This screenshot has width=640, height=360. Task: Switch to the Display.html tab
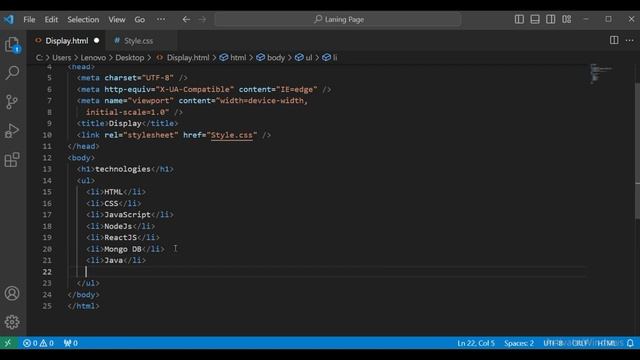coord(67,41)
